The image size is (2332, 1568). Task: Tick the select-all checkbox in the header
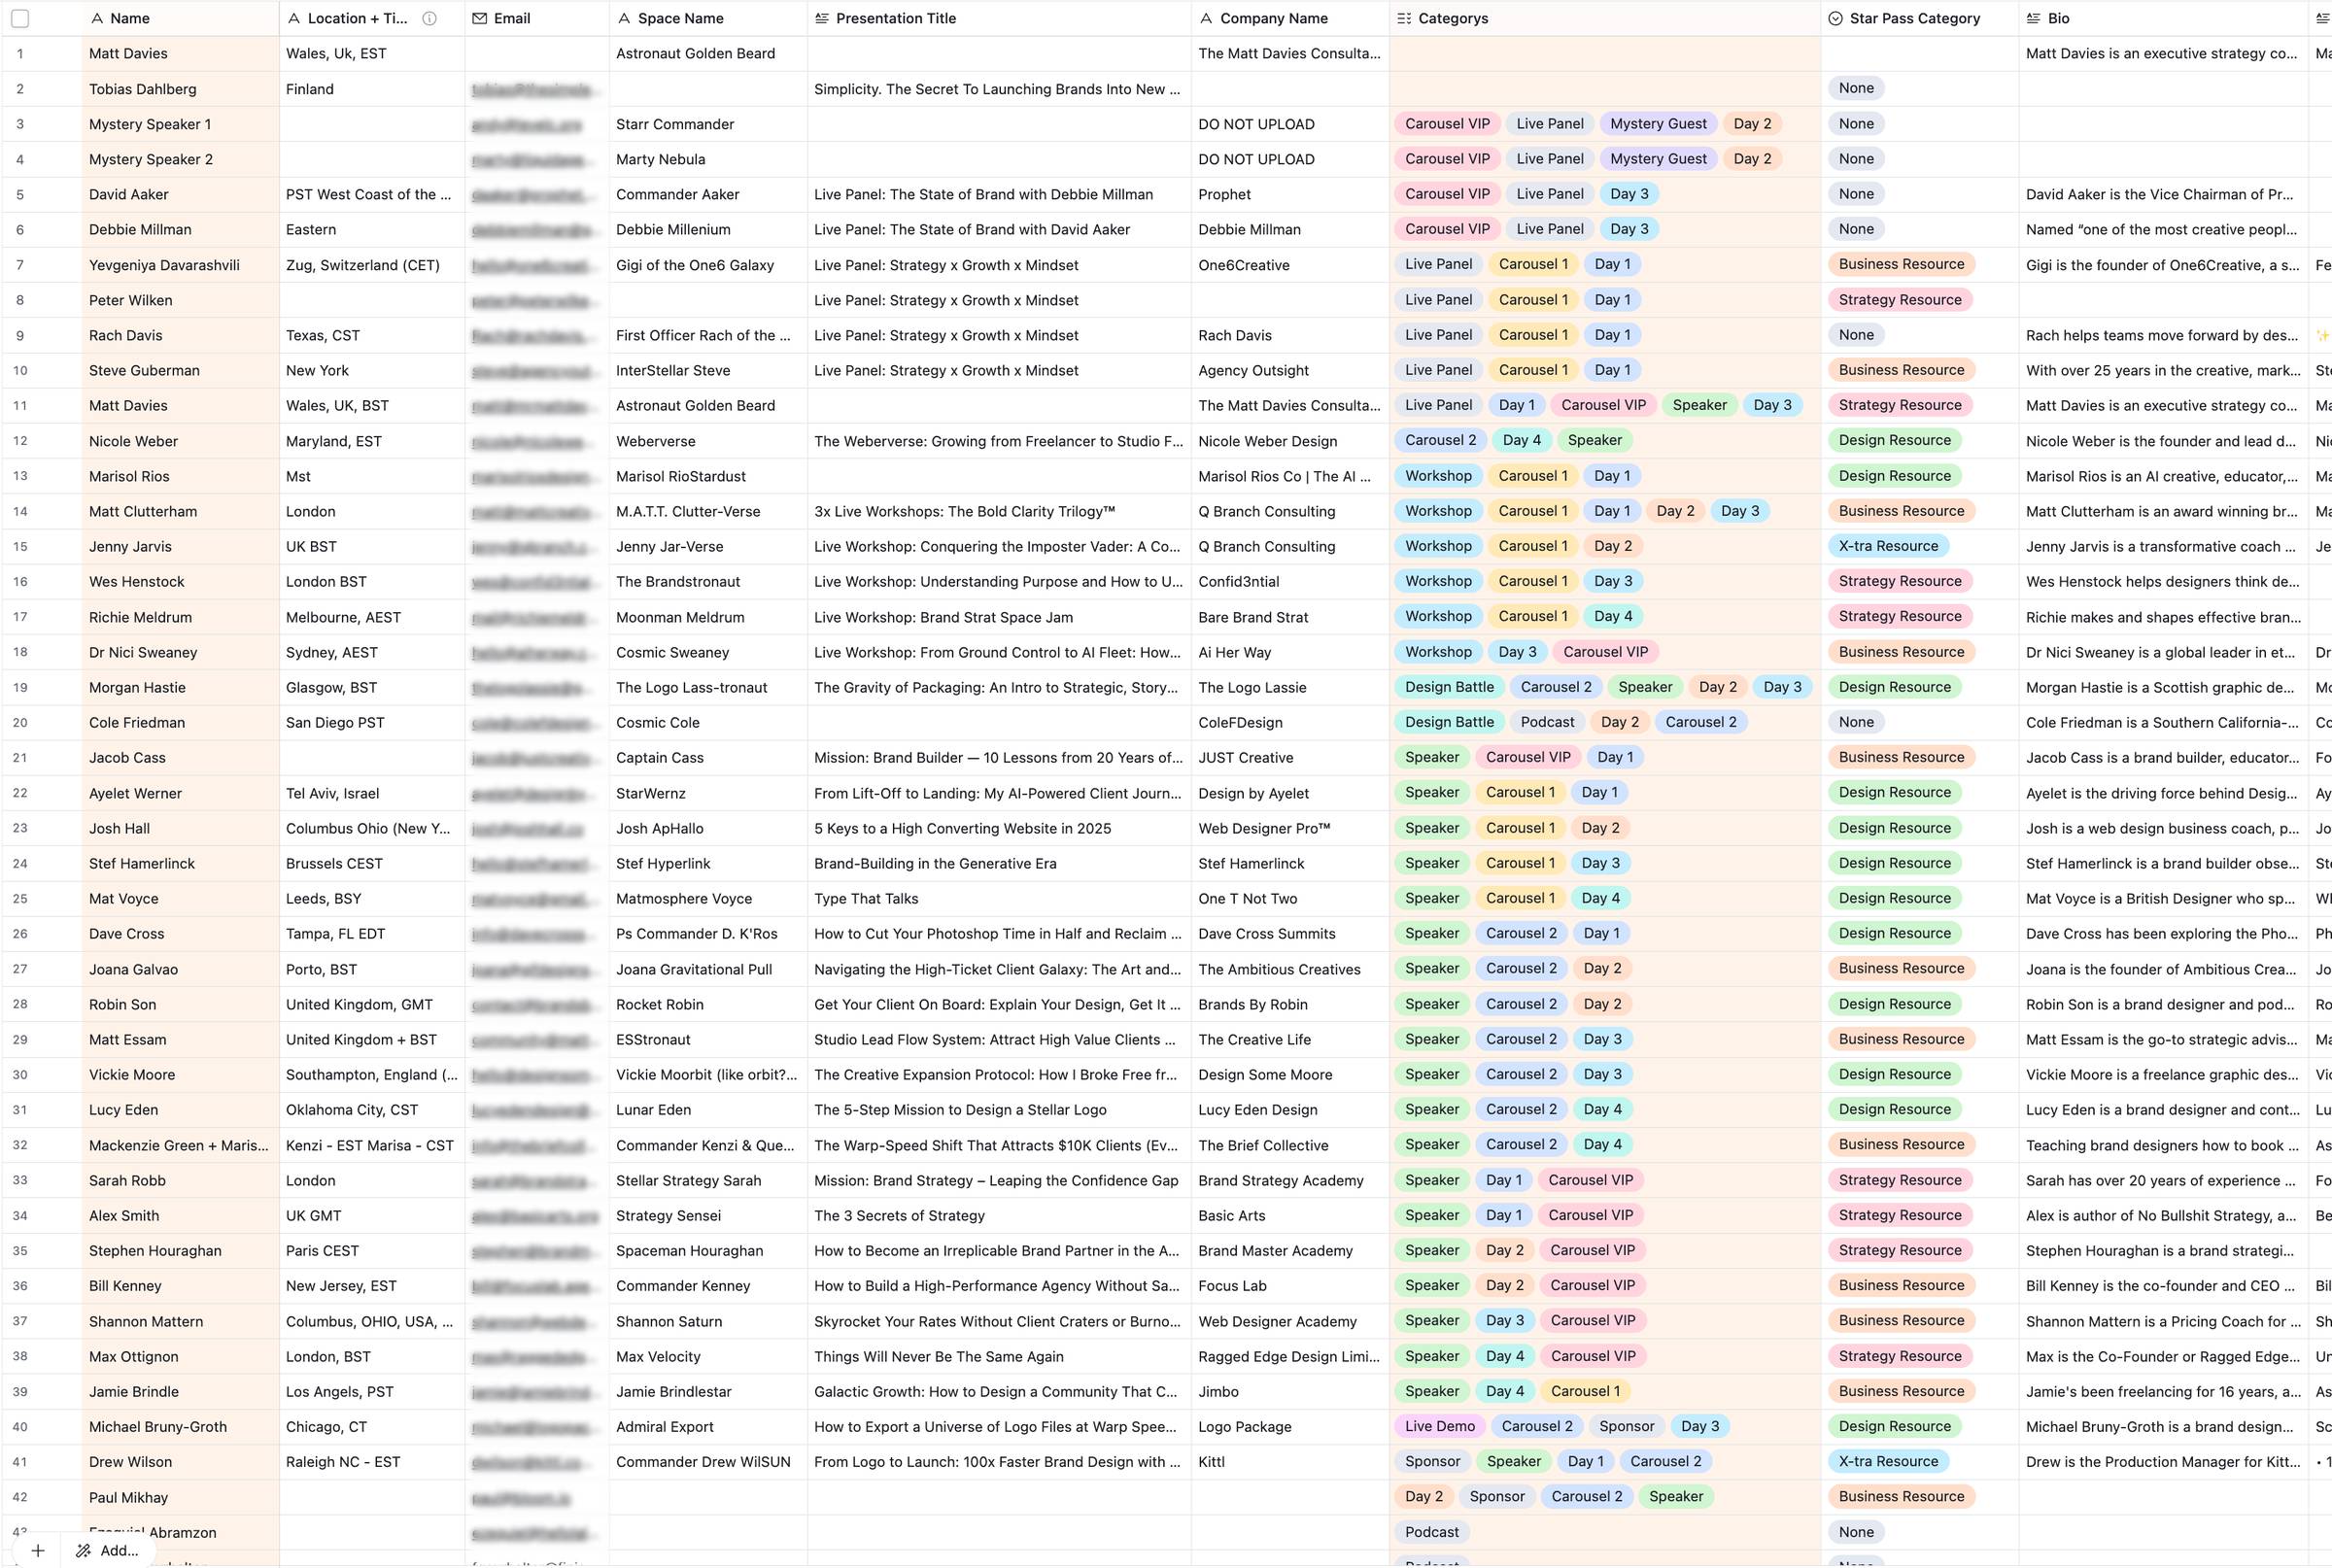[20, 18]
